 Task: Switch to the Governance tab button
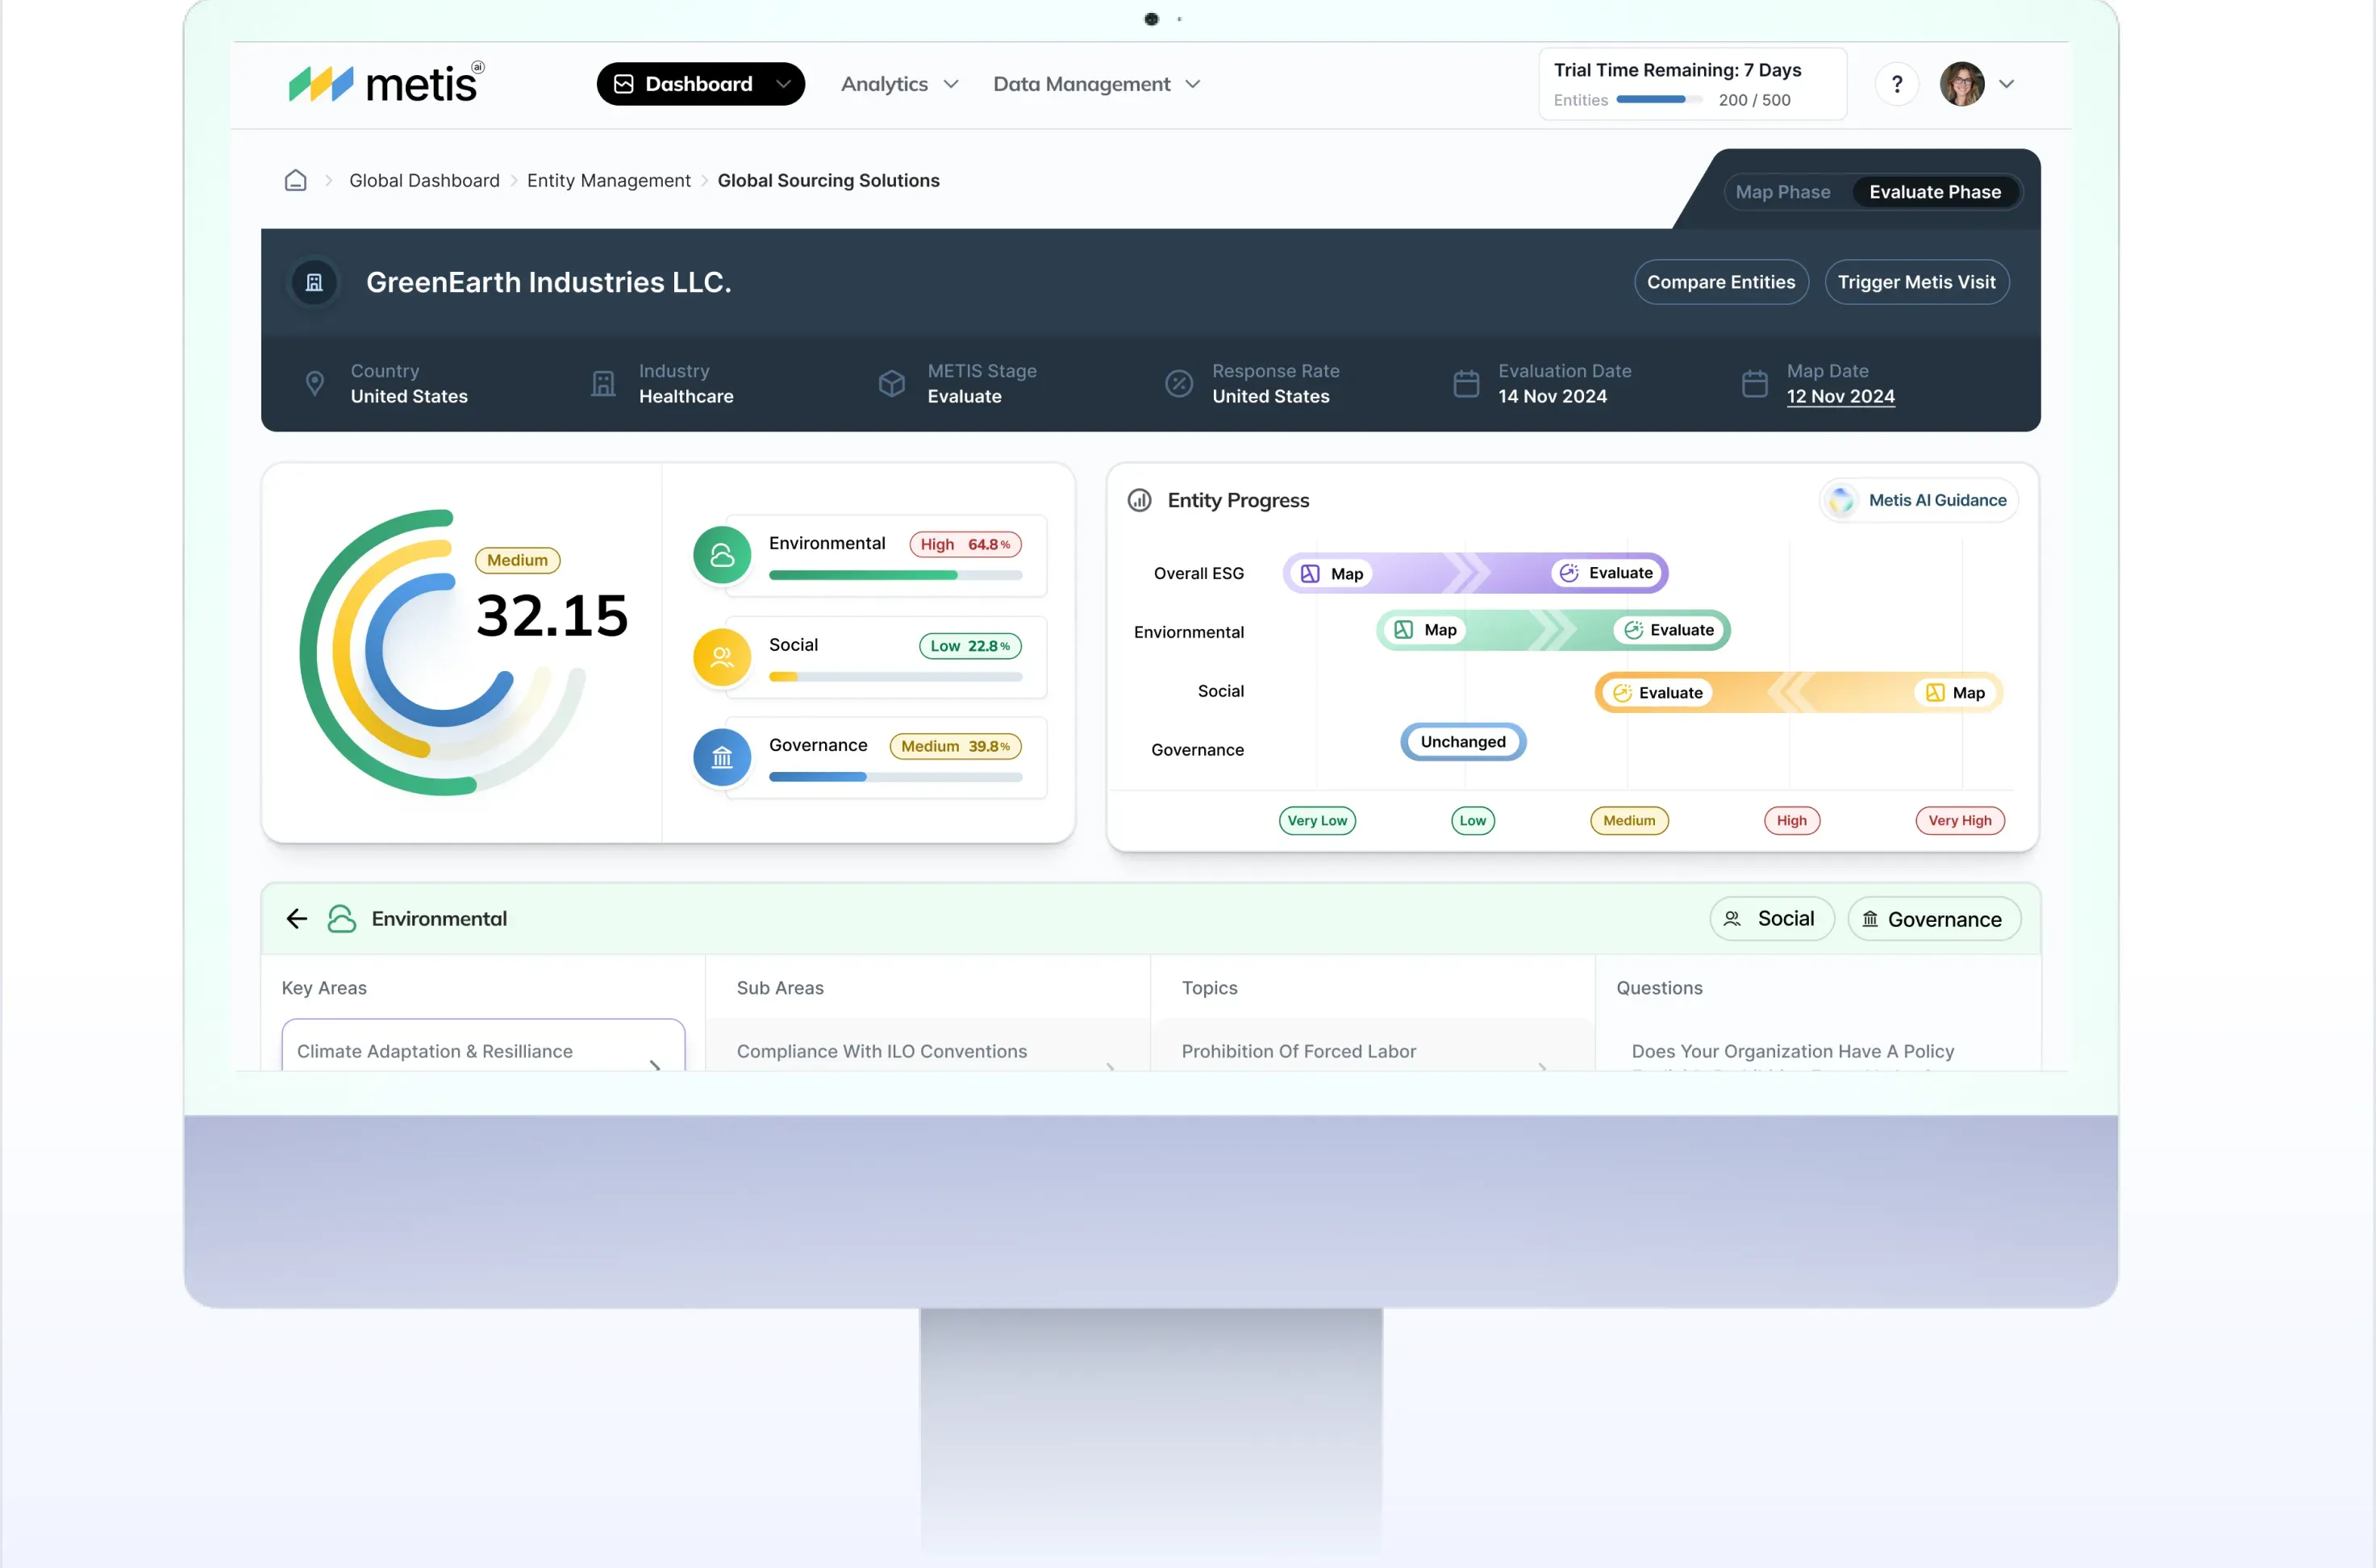tap(1933, 918)
